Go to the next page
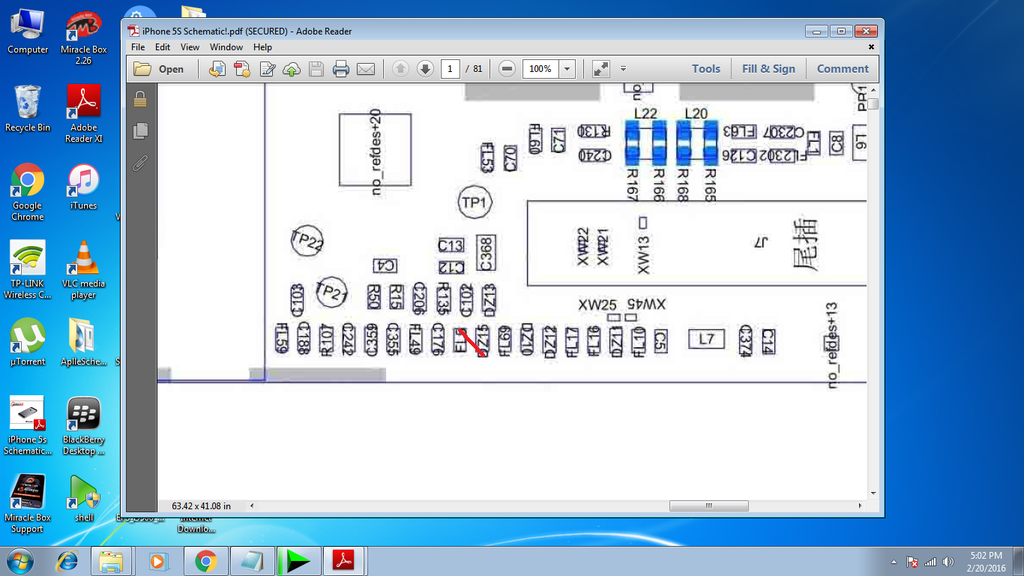 click(x=424, y=68)
